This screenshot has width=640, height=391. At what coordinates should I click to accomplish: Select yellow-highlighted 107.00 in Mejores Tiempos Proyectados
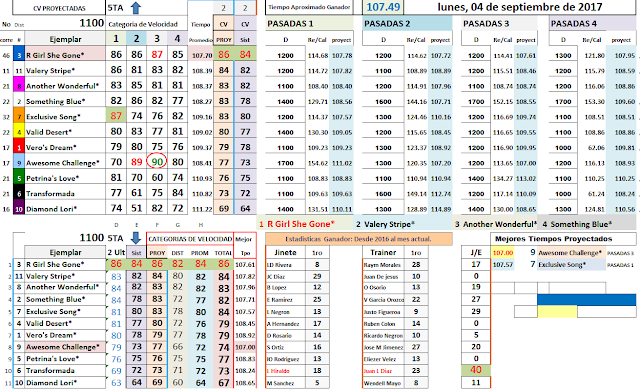coord(502,253)
